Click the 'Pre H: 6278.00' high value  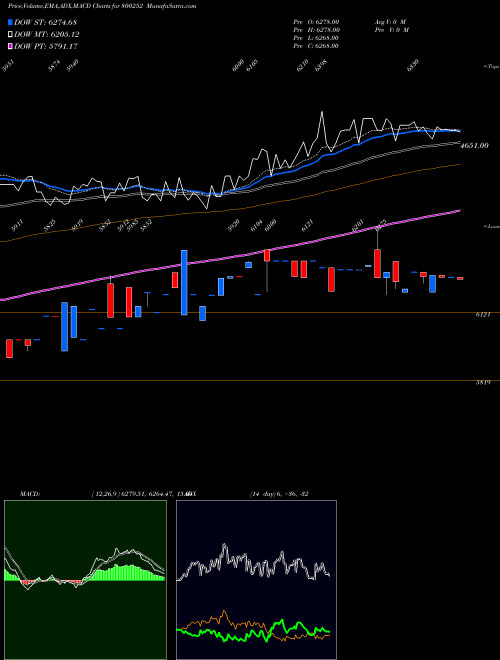(316, 30)
